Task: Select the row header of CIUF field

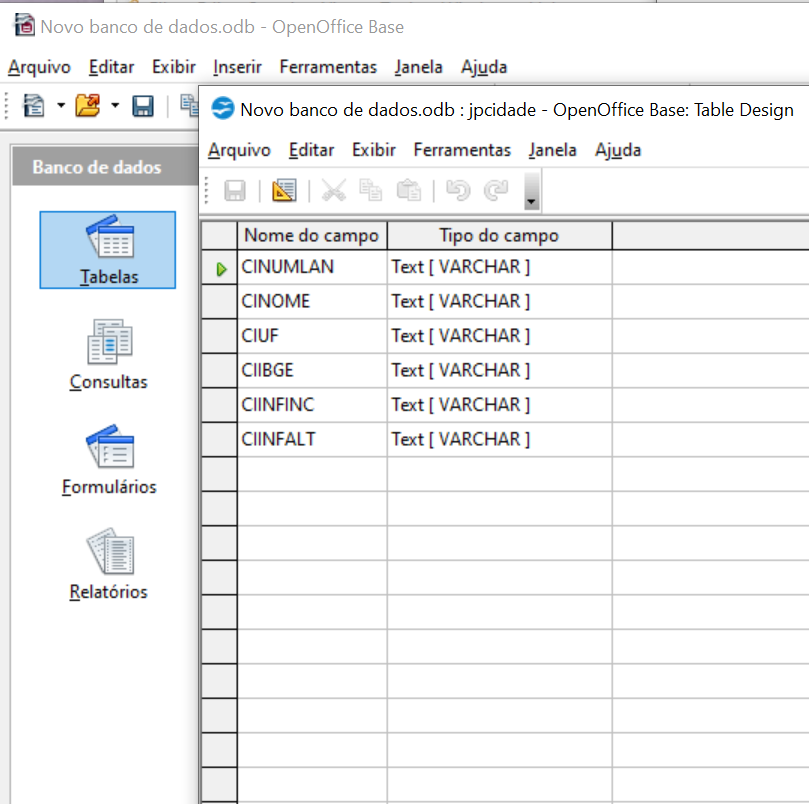Action: click(219, 336)
